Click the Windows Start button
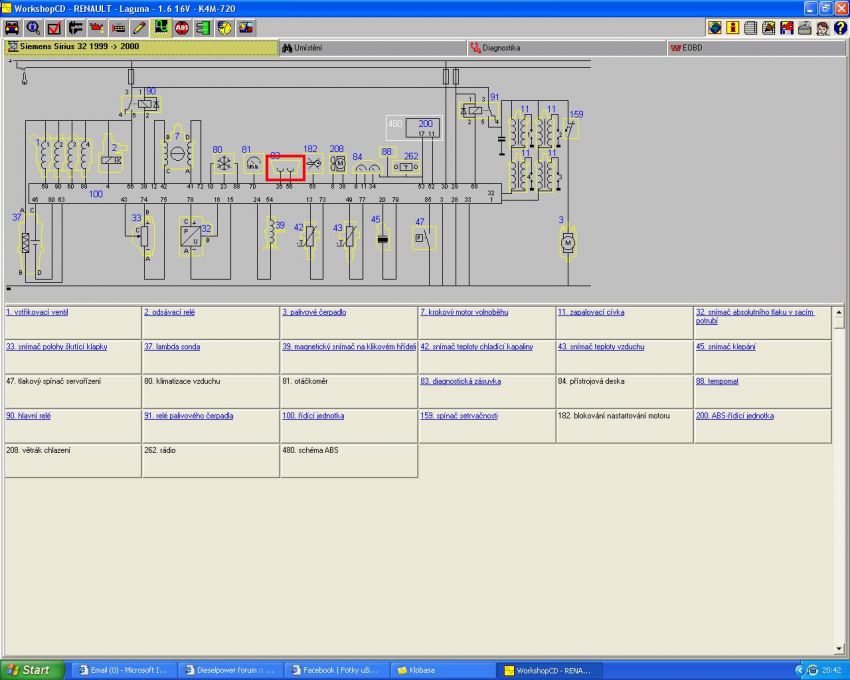 [33, 670]
